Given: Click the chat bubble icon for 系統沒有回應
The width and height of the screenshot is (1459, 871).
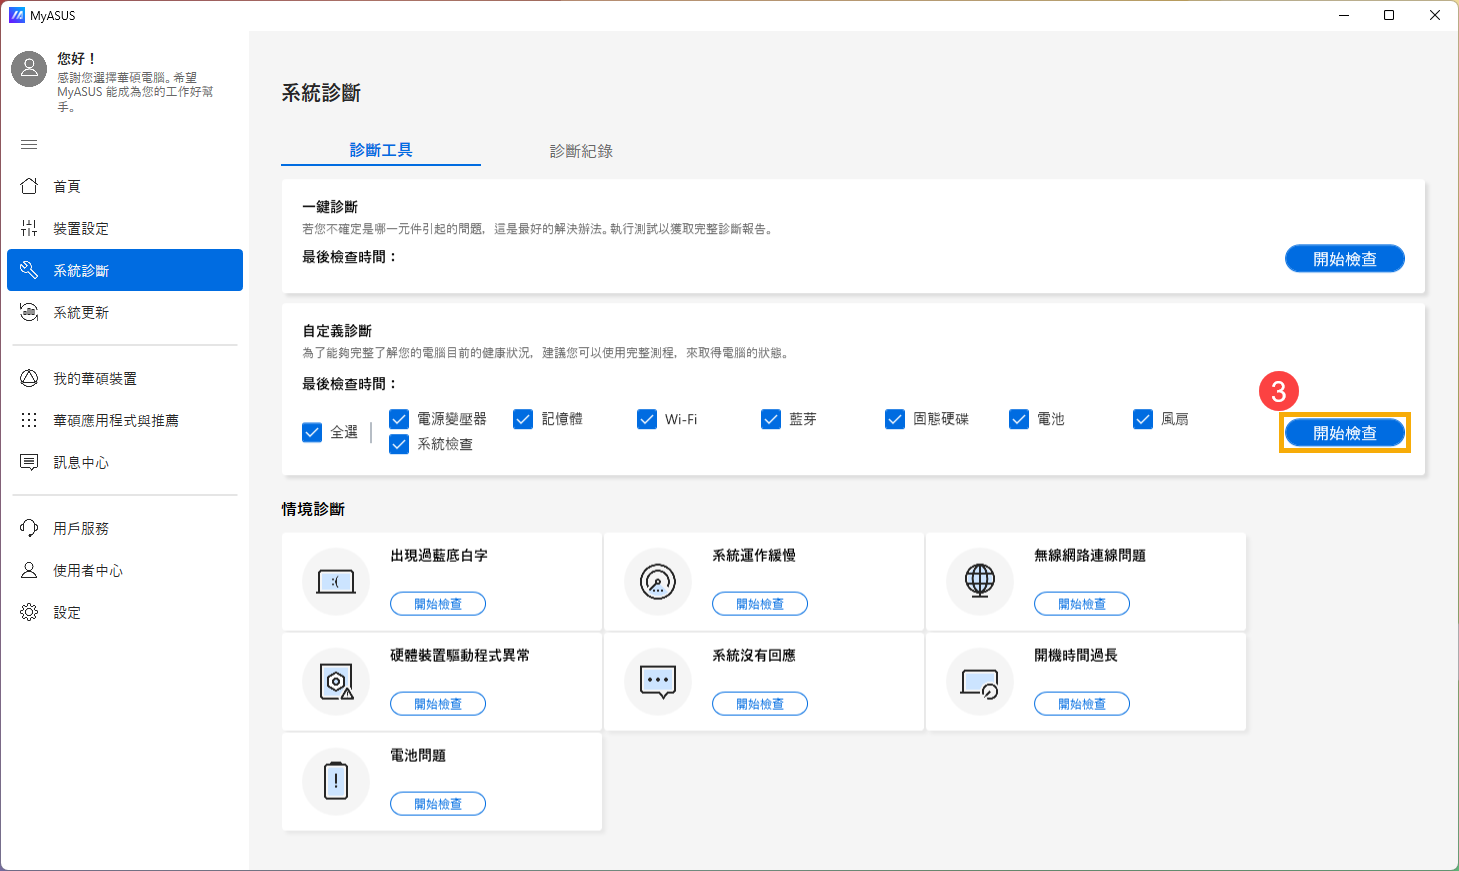Looking at the screenshot, I should 658,681.
